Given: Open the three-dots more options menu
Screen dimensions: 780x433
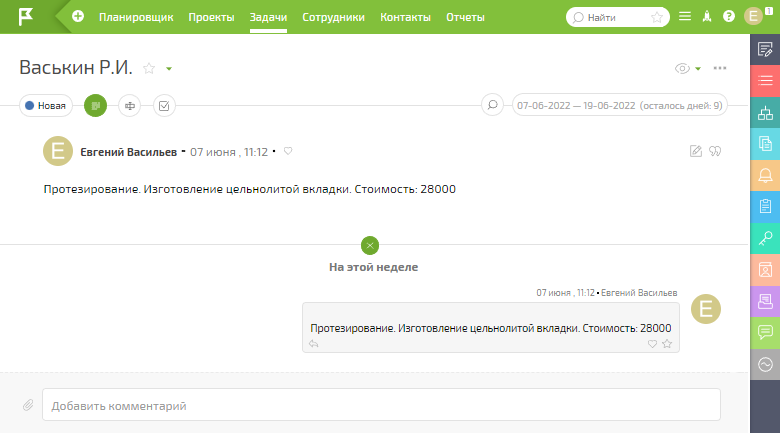Looking at the screenshot, I should tap(720, 68).
